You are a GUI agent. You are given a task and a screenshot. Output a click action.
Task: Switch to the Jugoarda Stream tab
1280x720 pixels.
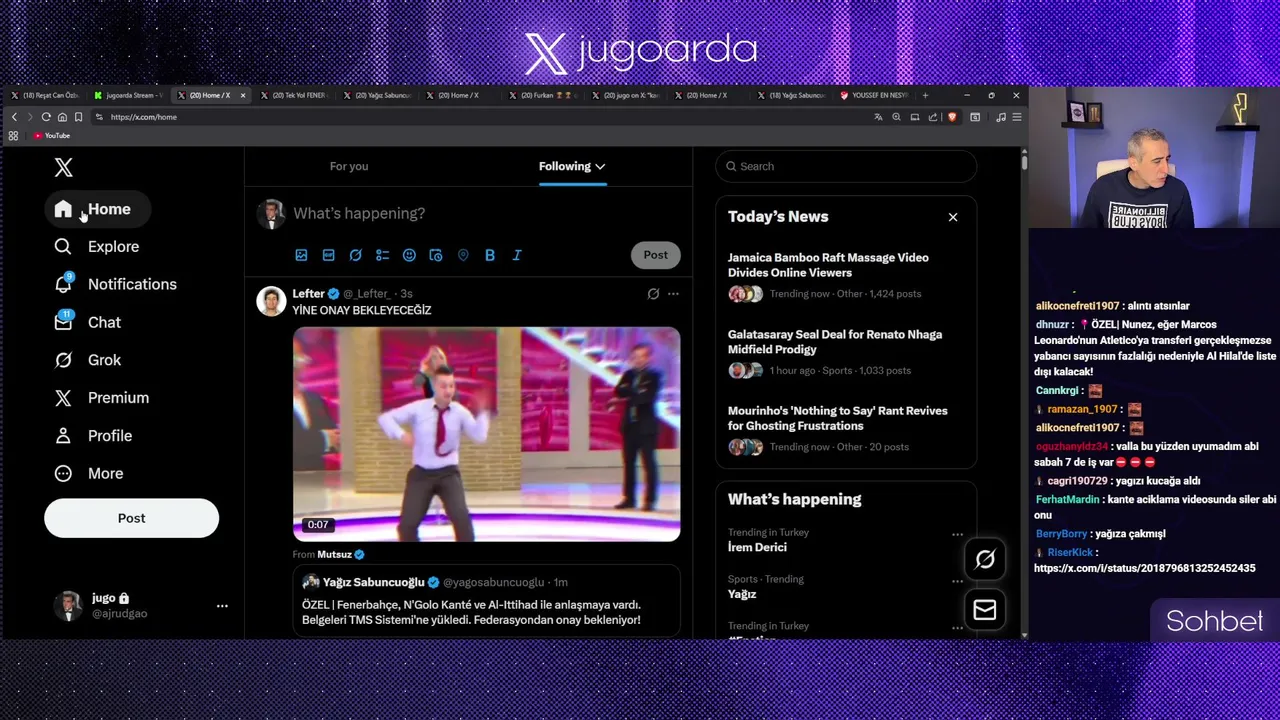click(x=130, y=96)
